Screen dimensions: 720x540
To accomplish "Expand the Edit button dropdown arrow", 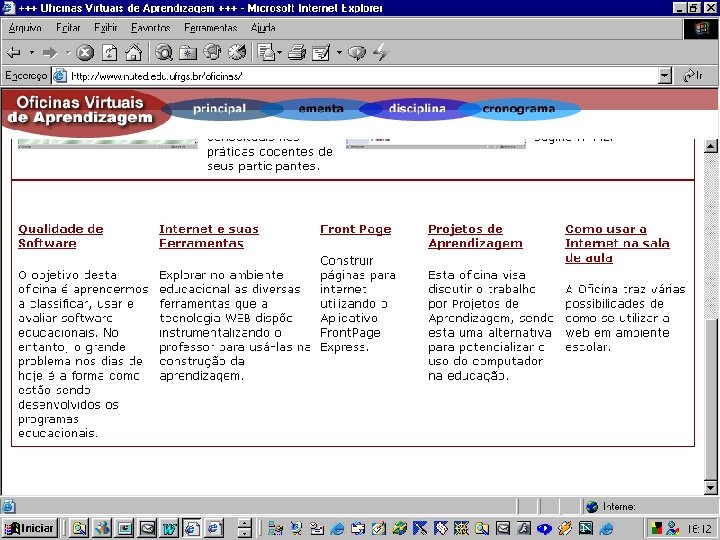I will 339,53.
